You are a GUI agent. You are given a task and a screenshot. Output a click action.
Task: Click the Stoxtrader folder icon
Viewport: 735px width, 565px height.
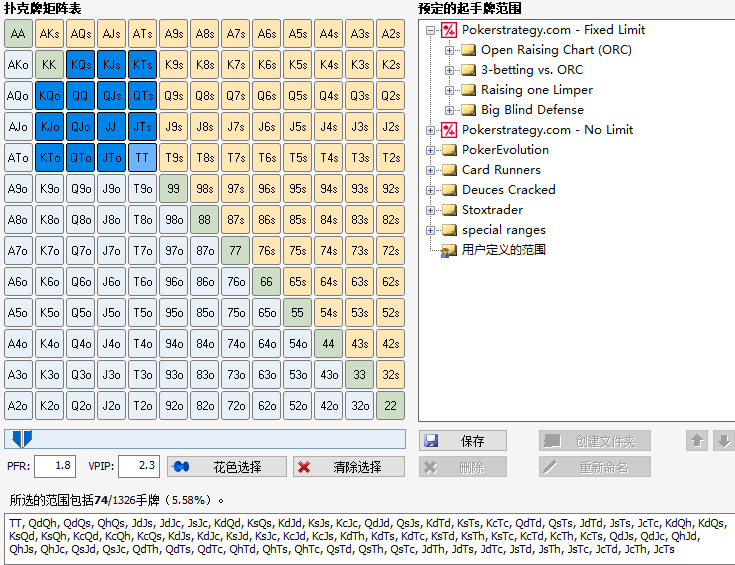(x=450, y=210)
